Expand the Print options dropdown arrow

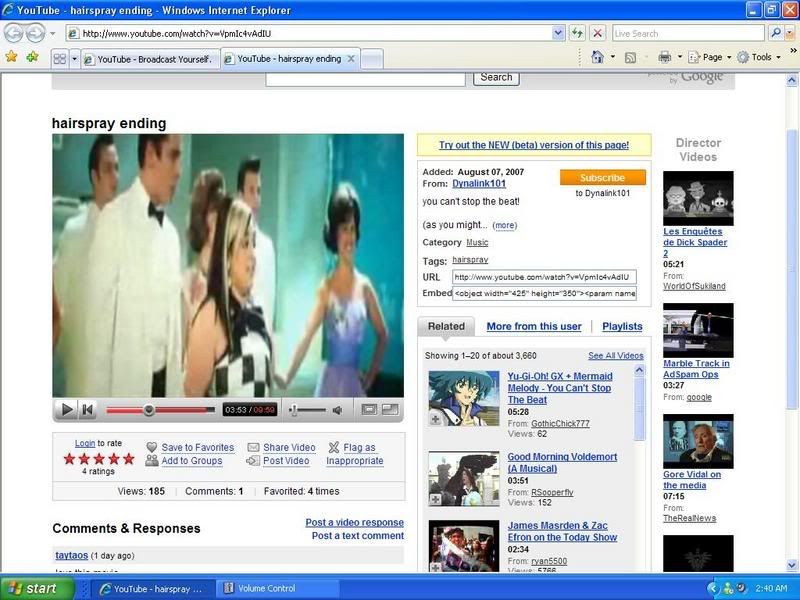pyautogui.click(x=680, y=57)
